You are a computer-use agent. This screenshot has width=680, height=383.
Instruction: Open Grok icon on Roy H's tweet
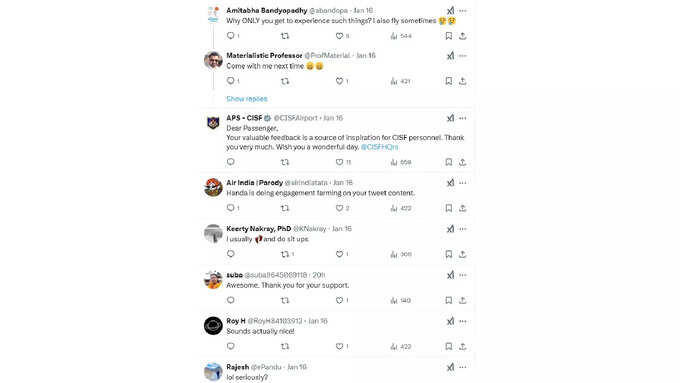coord(450,321)
